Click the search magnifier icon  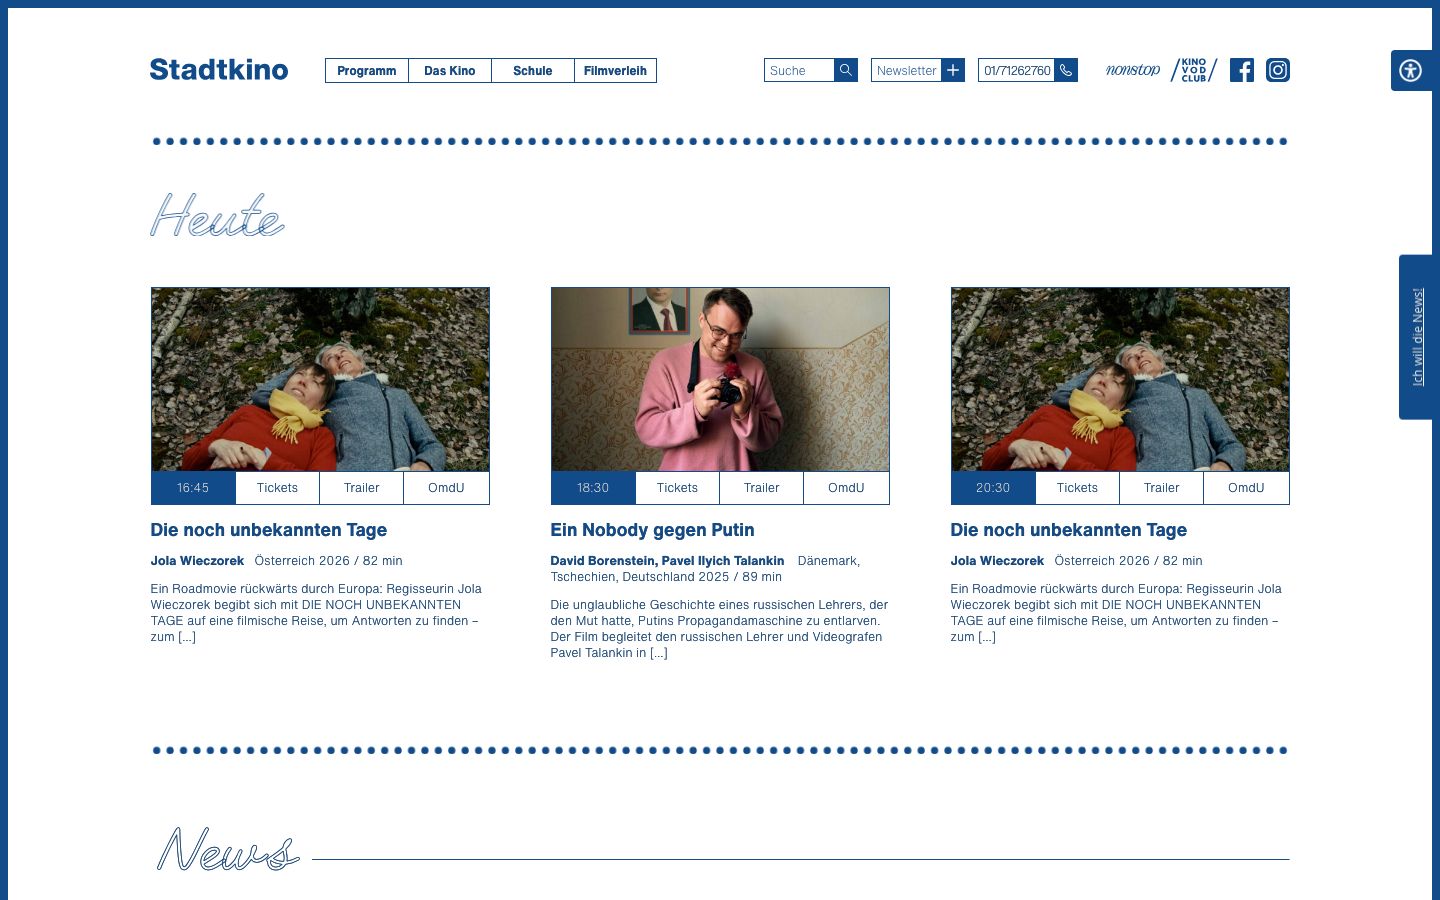pos(846,70)
